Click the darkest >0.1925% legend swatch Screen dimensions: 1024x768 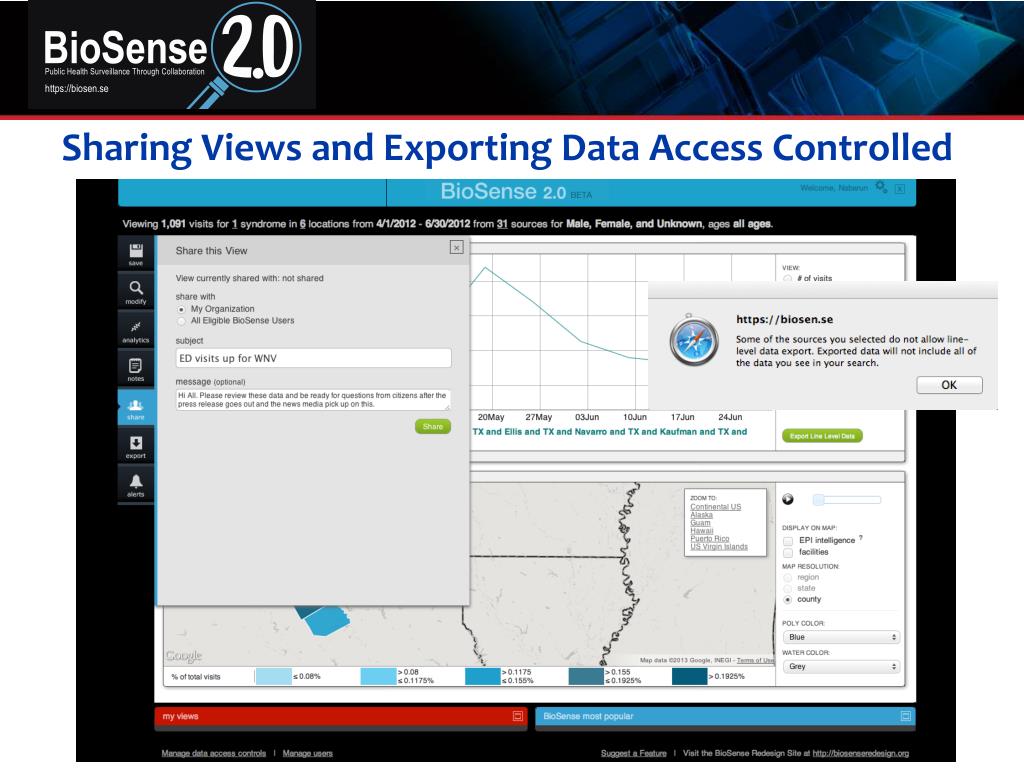pyautogui.click(x=690, y=677)
